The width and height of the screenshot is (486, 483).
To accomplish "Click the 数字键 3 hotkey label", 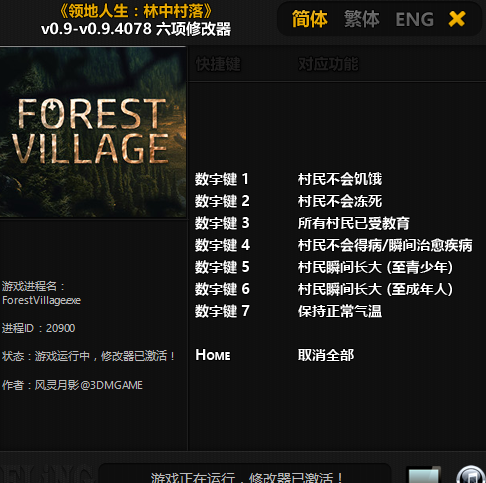I will click(x=222, y=223).
